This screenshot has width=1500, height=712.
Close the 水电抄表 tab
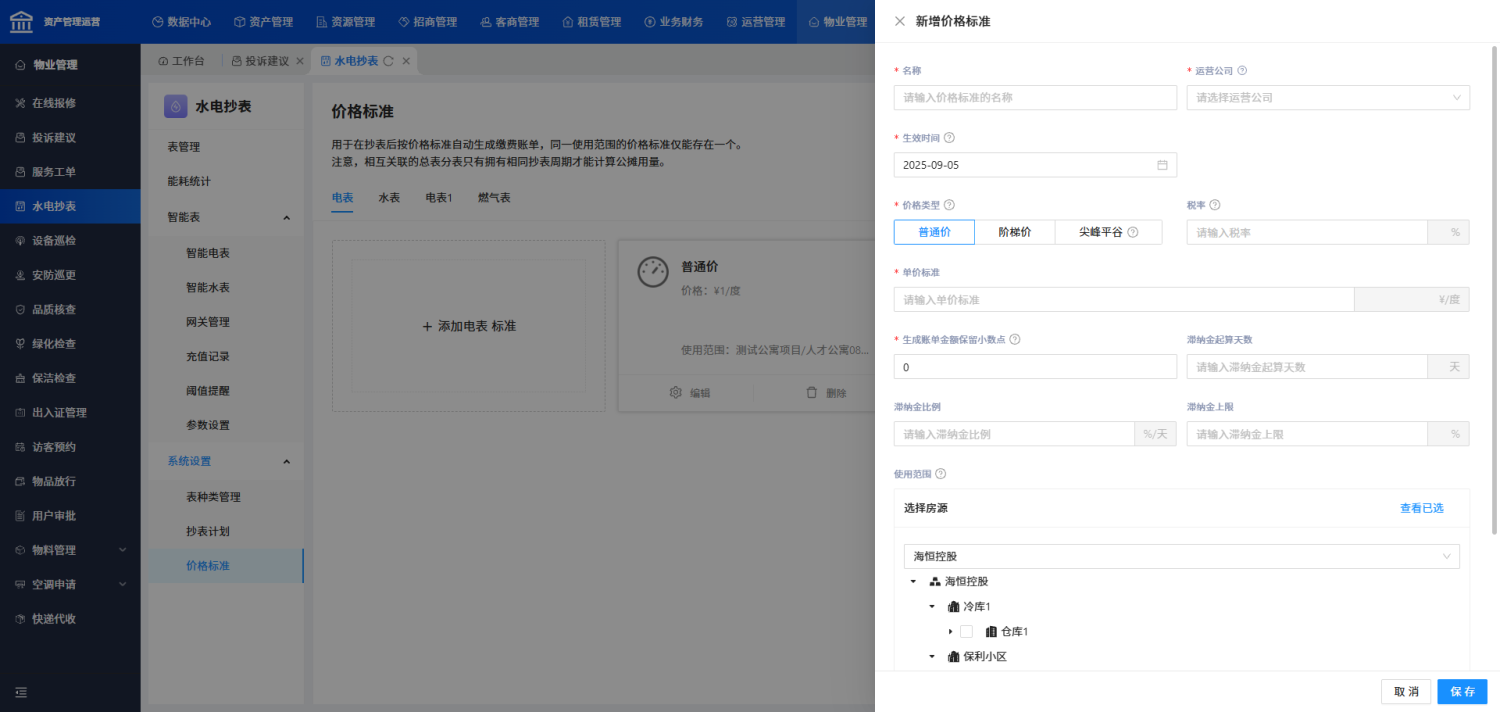coord(406,61)
